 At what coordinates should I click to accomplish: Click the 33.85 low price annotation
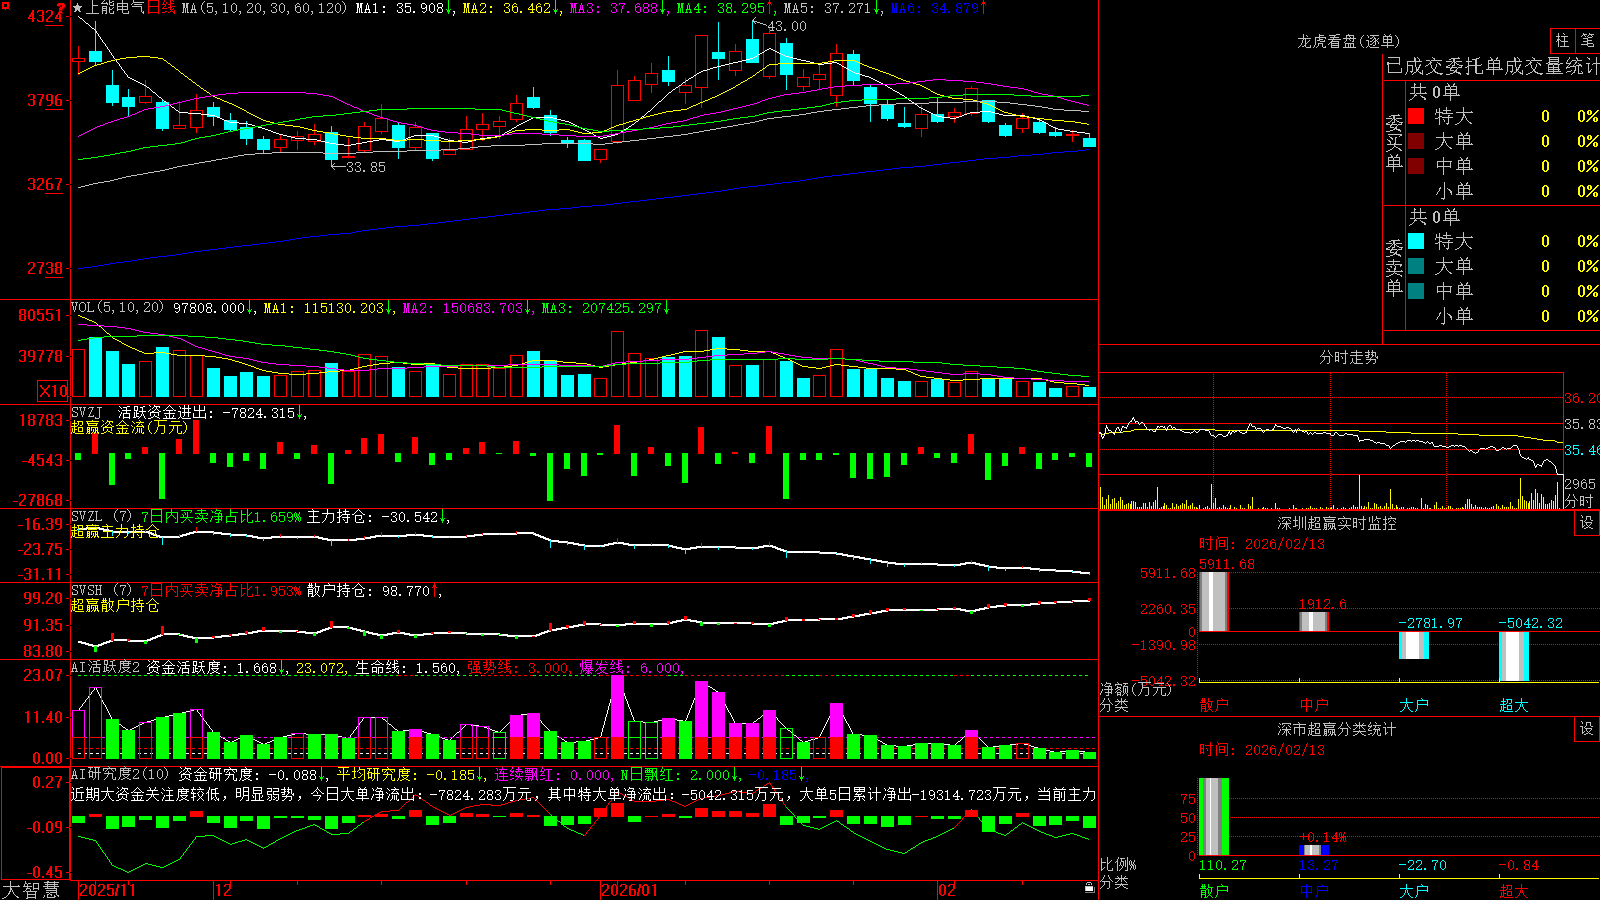(365, 167)
